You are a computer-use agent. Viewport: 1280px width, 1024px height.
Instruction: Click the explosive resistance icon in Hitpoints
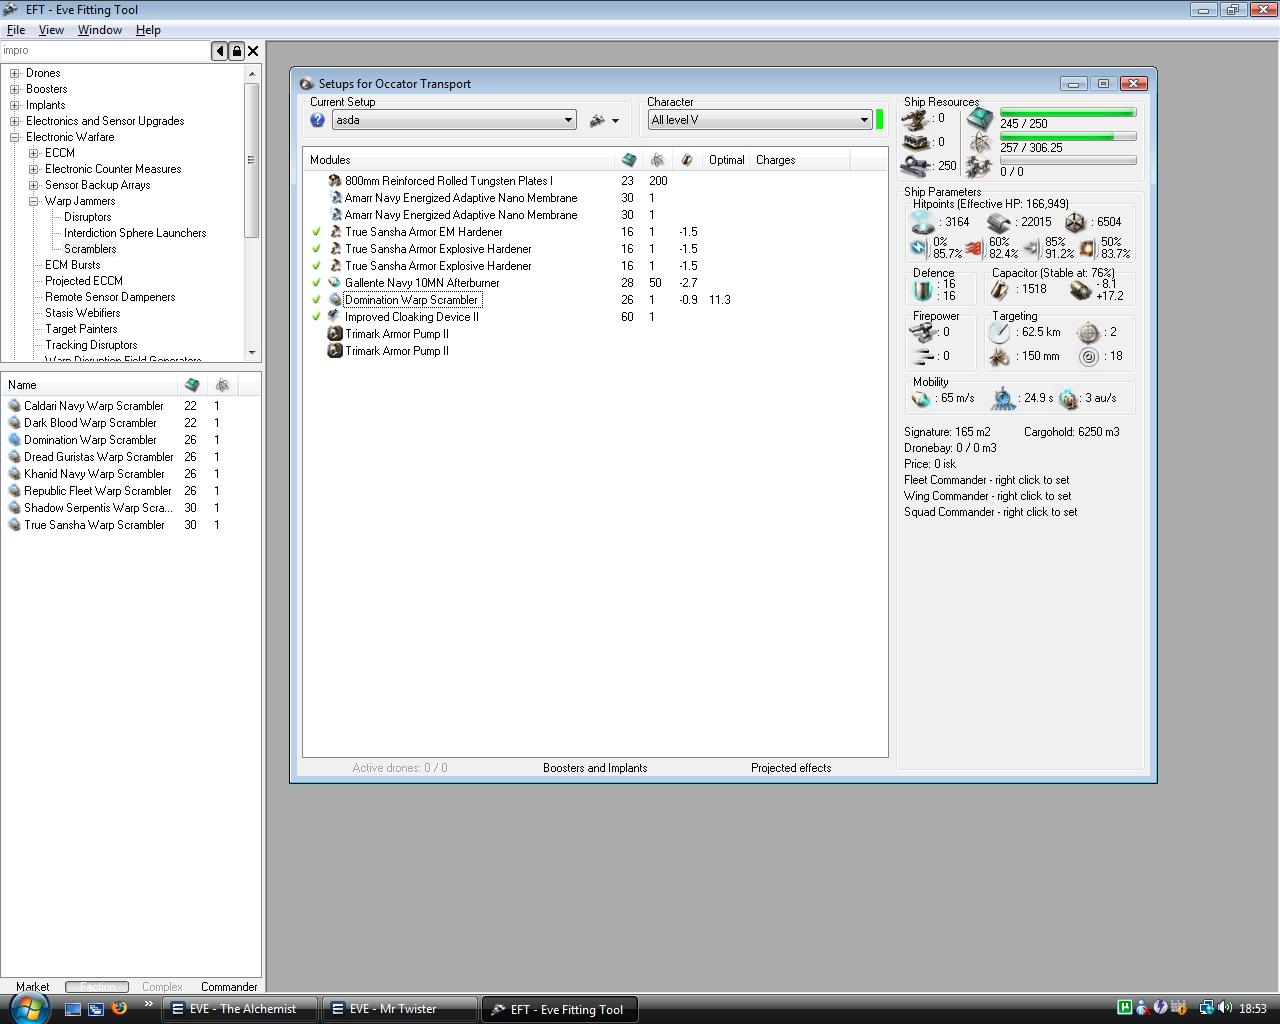(x=1087, y=247)
